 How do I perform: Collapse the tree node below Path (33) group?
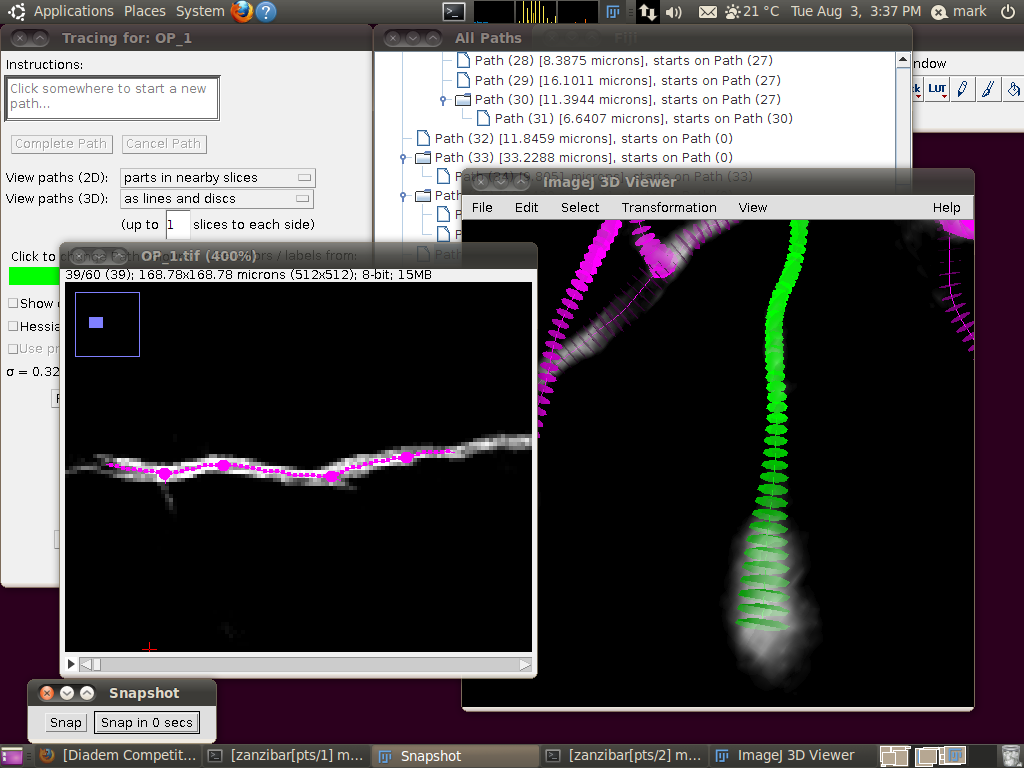click(403, 195)
